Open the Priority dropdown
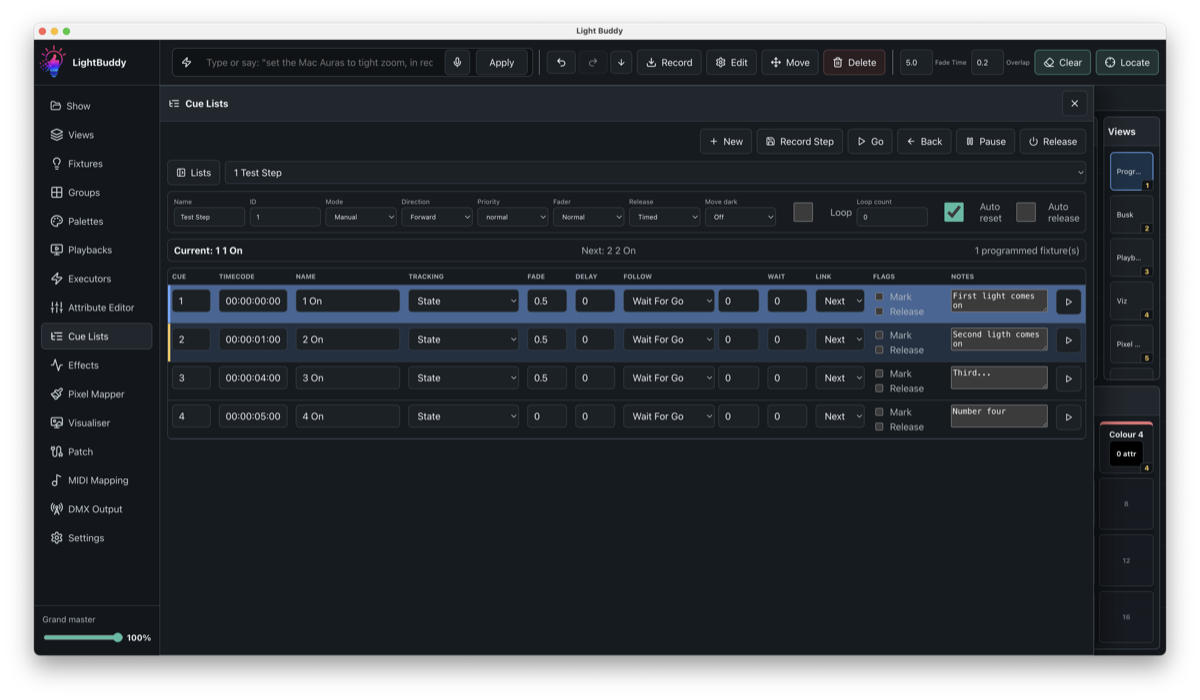This screenshot has height=700, width=1200. (x=512, y=217)
